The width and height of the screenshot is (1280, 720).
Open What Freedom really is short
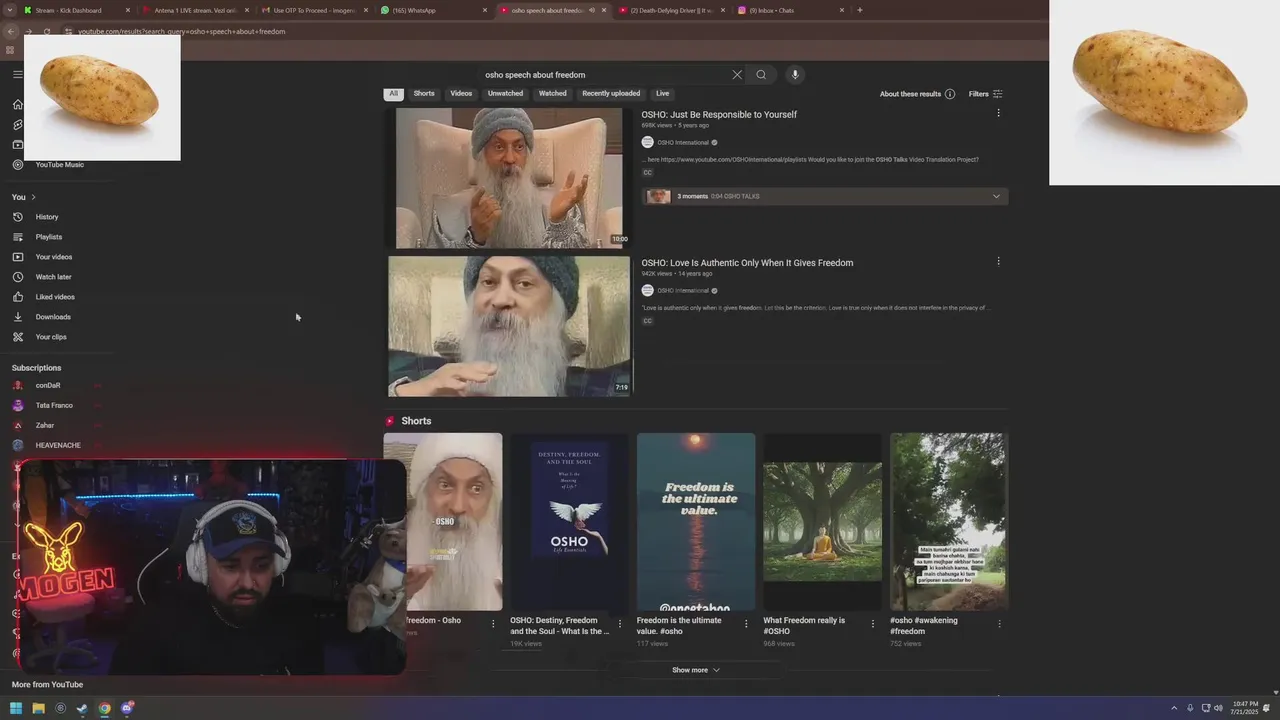click(x=823, y=522)
